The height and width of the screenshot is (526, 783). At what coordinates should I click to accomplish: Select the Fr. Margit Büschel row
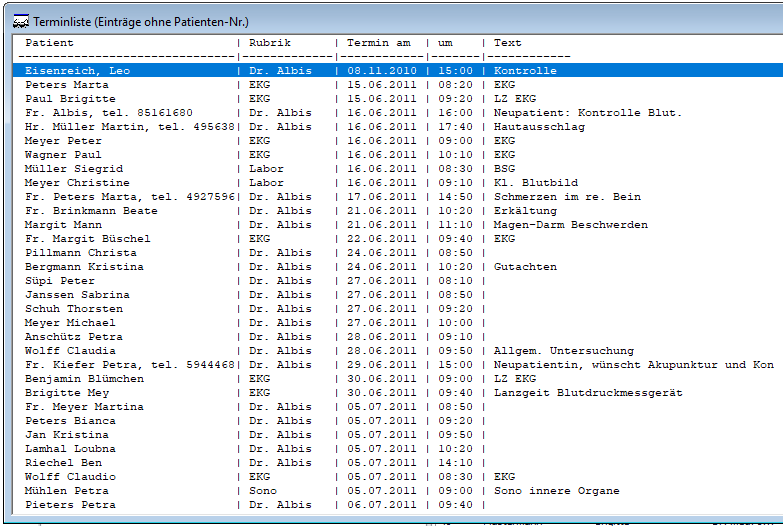[397, 238]
